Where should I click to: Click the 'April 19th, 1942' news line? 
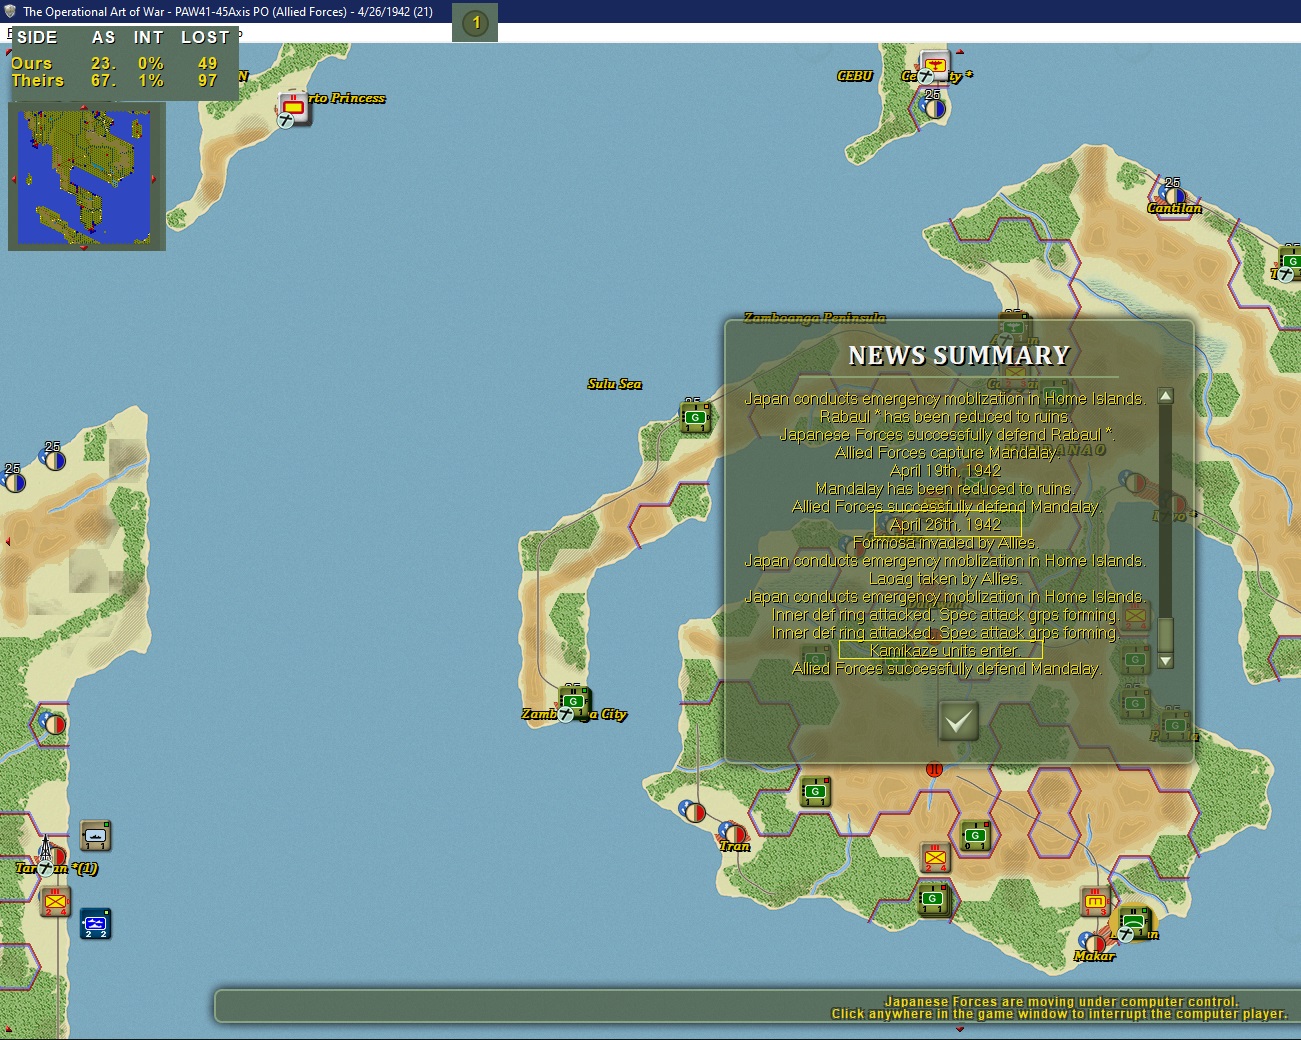(945, 471)
